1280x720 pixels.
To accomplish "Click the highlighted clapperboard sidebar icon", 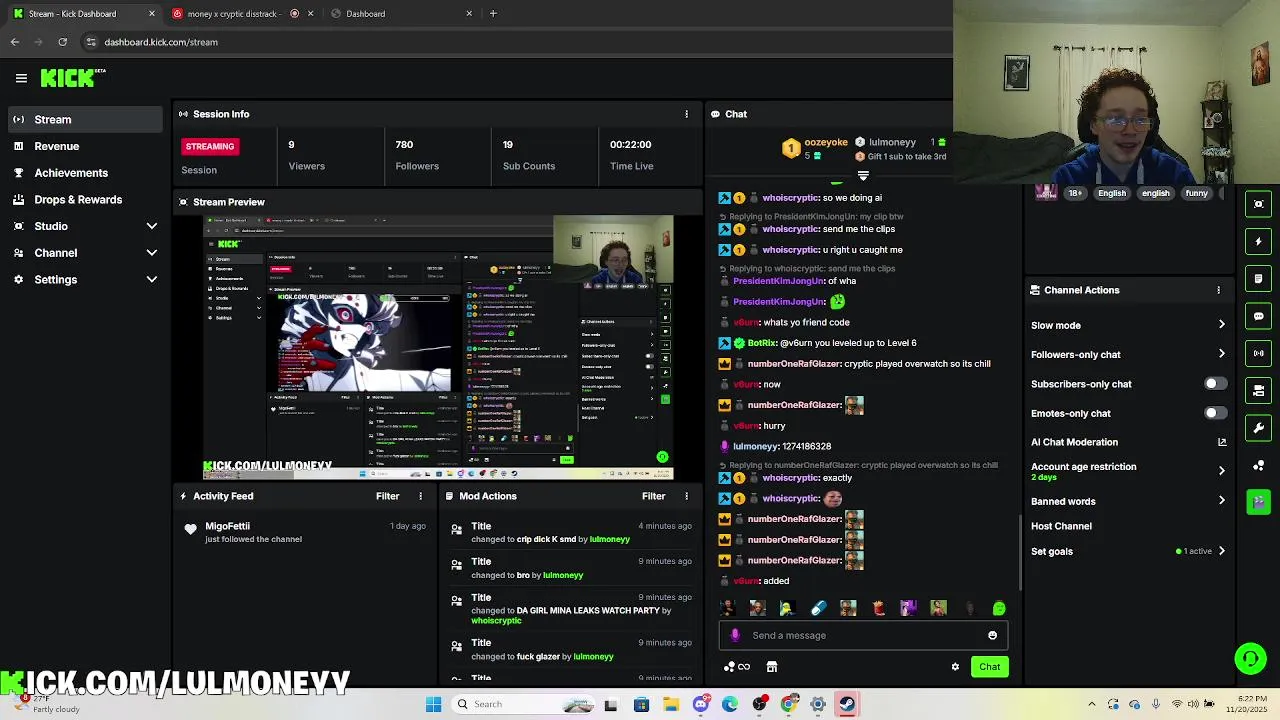I will (1259, 502).
